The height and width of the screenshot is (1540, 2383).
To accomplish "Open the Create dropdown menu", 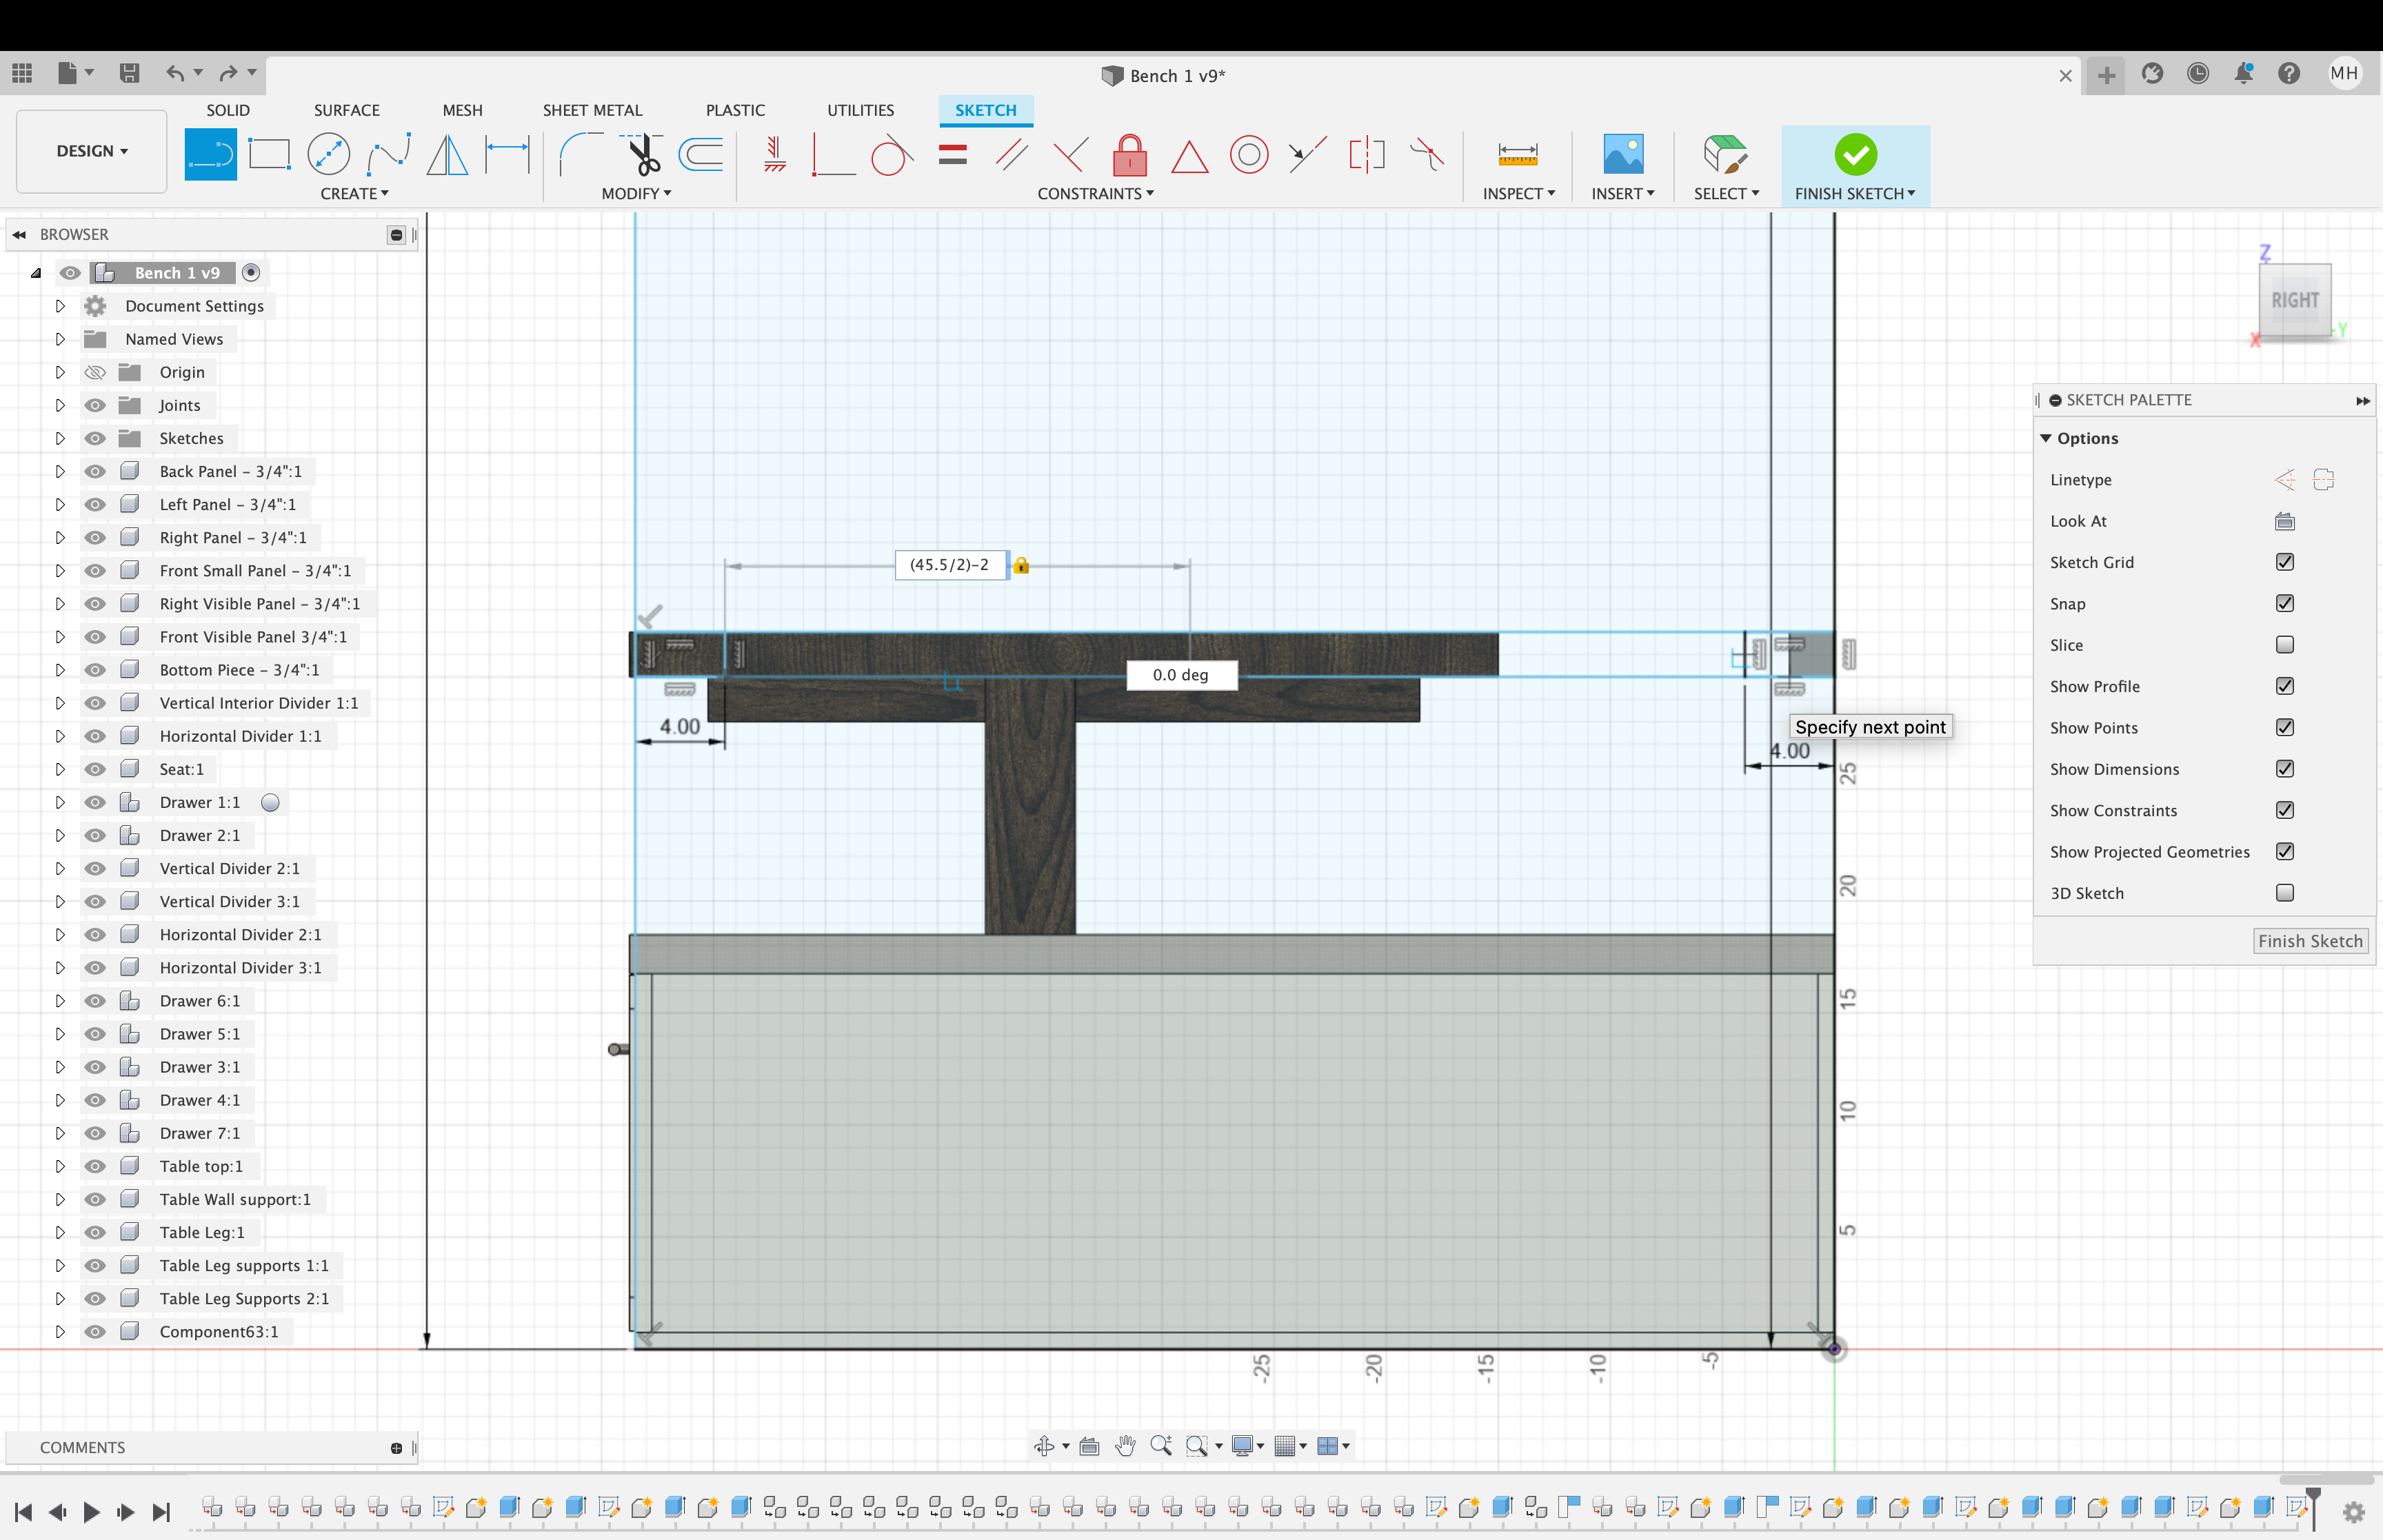I will click(x=355, y=193).
